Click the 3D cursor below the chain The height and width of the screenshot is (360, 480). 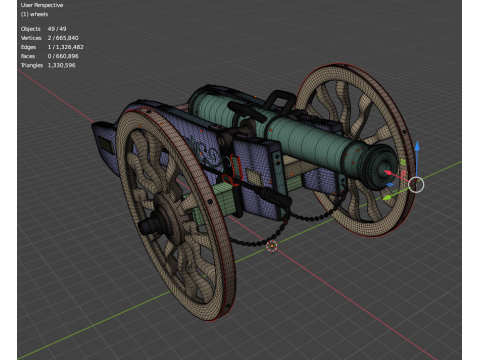pyautogui.click(x=272, y=246)
